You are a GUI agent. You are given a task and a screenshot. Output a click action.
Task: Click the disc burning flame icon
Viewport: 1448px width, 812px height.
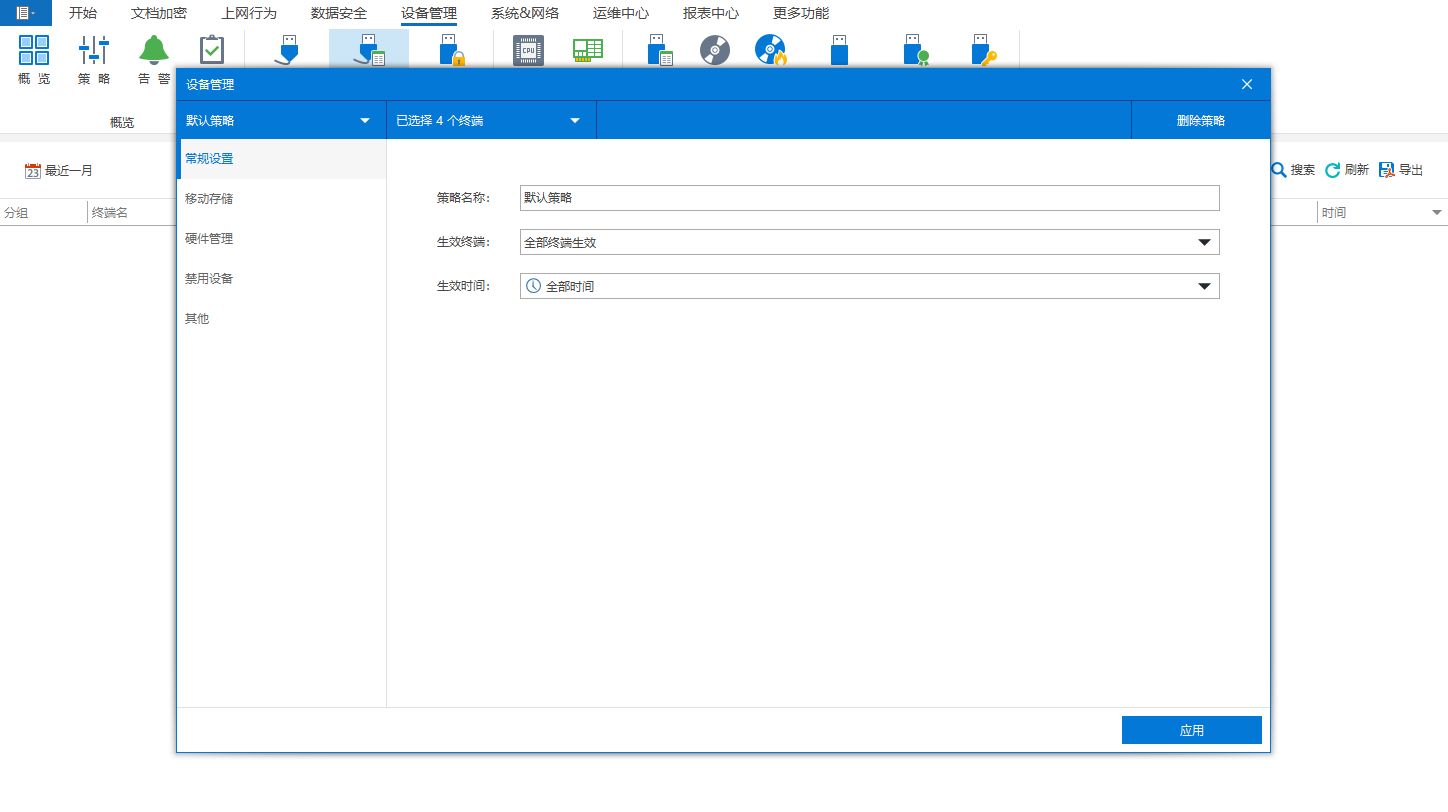click(x=771, y=50)
